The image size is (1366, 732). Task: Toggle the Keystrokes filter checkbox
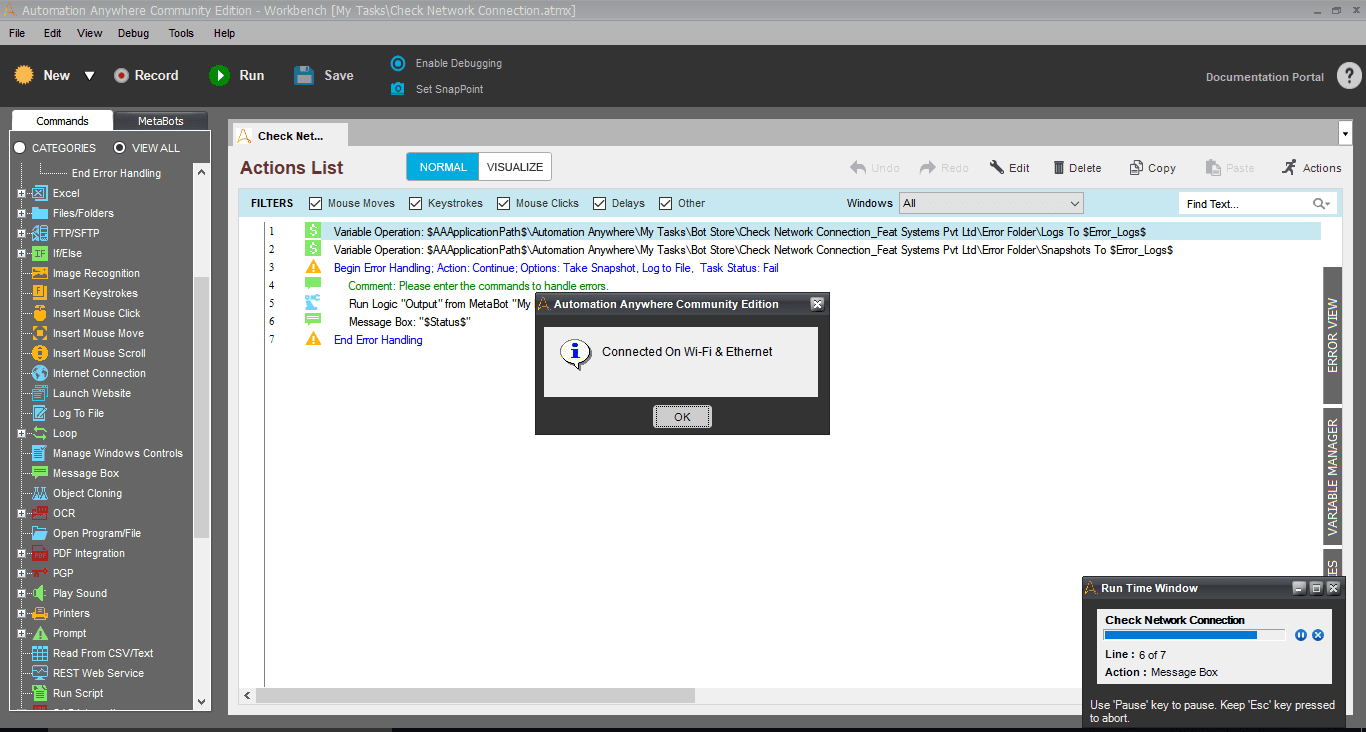point(416,203)
